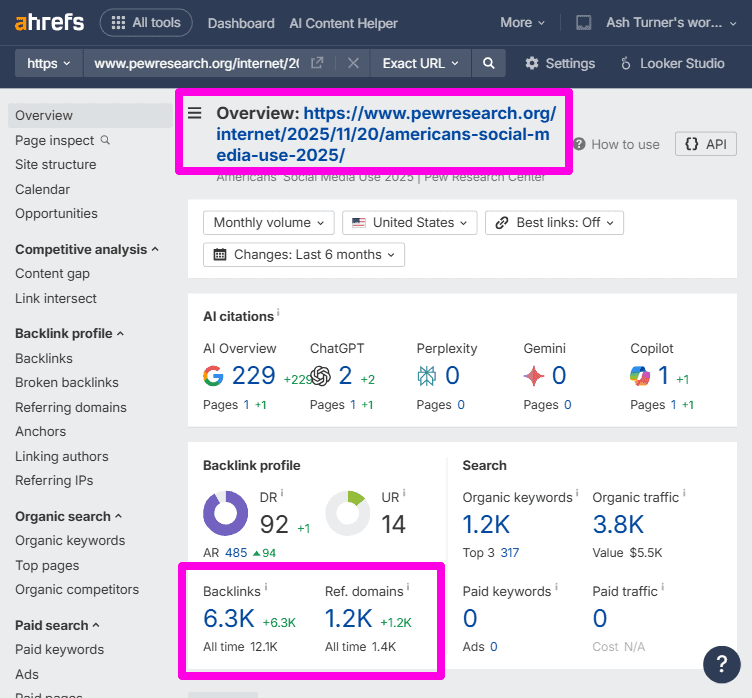Collapse the Paid search section
This screenshot has height=698, width=752.
tap(57, 625)
